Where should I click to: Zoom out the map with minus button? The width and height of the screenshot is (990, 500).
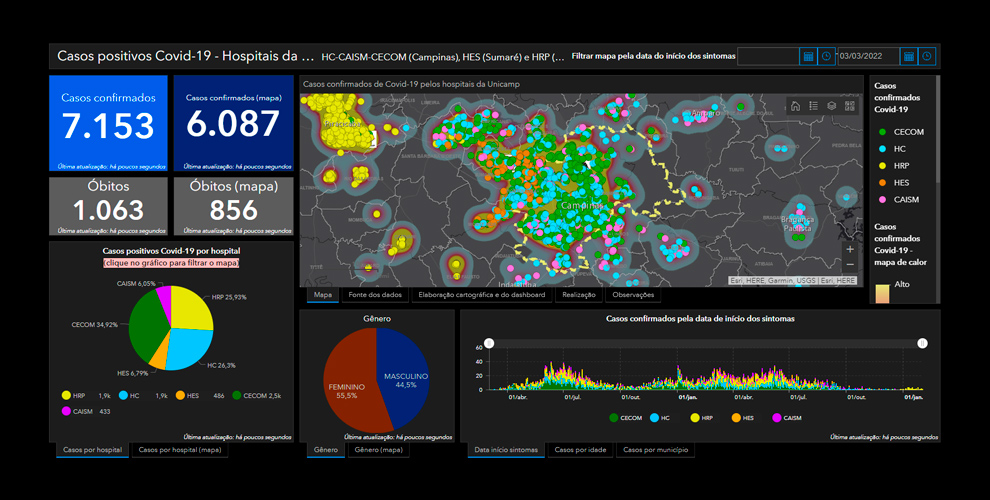(850, 264)
